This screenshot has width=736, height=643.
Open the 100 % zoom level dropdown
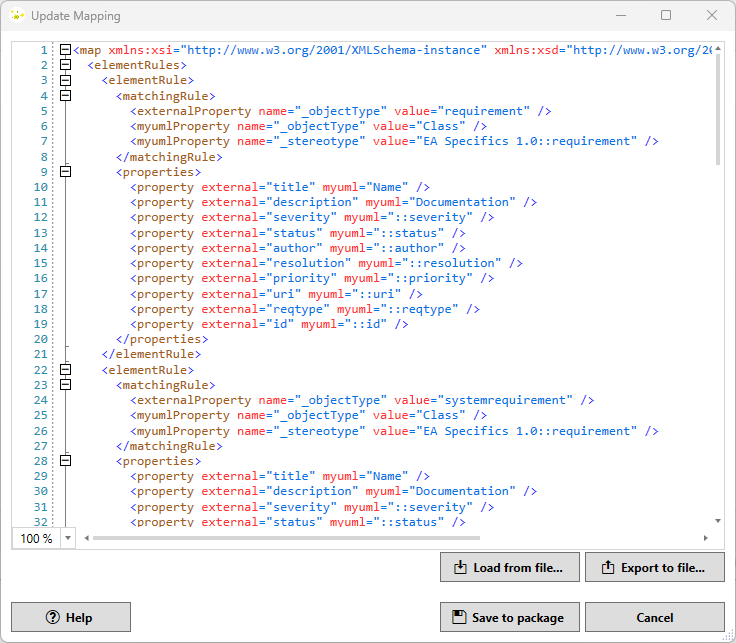pyautogui.click(x=68, y=538)
